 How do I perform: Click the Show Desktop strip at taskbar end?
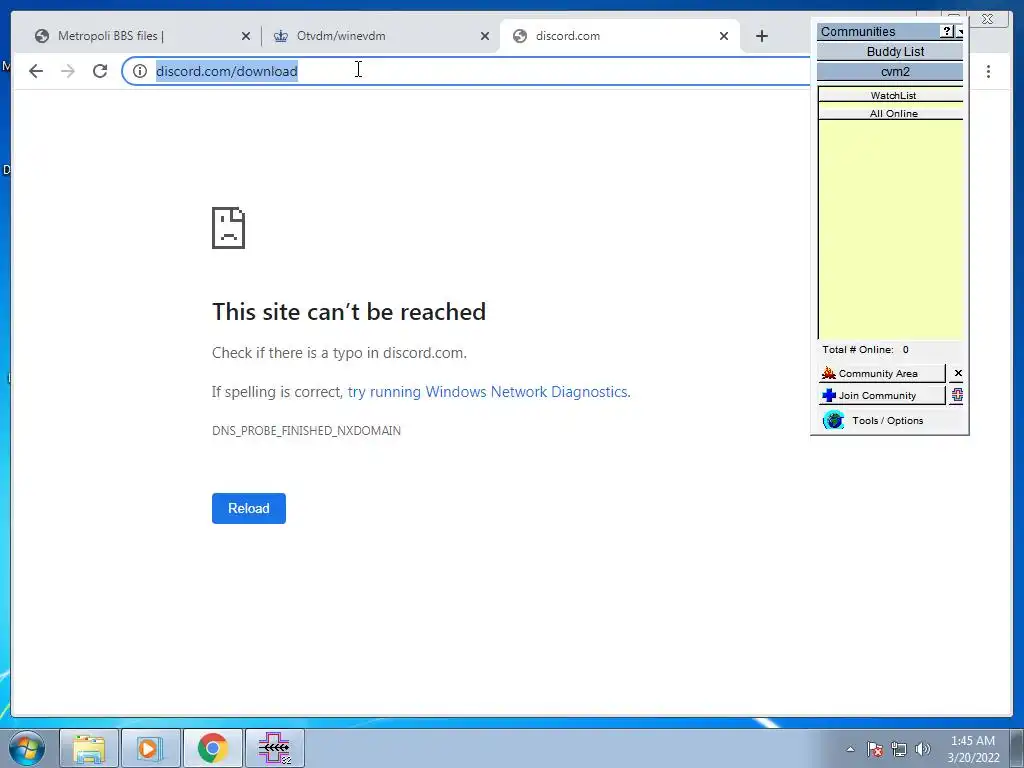click(x=1017, y=748)
